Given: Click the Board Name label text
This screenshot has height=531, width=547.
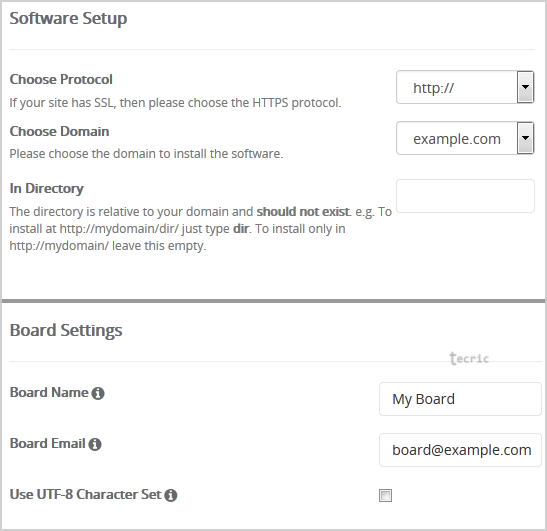Looking at the screenshot, I should tap(49, 392).
